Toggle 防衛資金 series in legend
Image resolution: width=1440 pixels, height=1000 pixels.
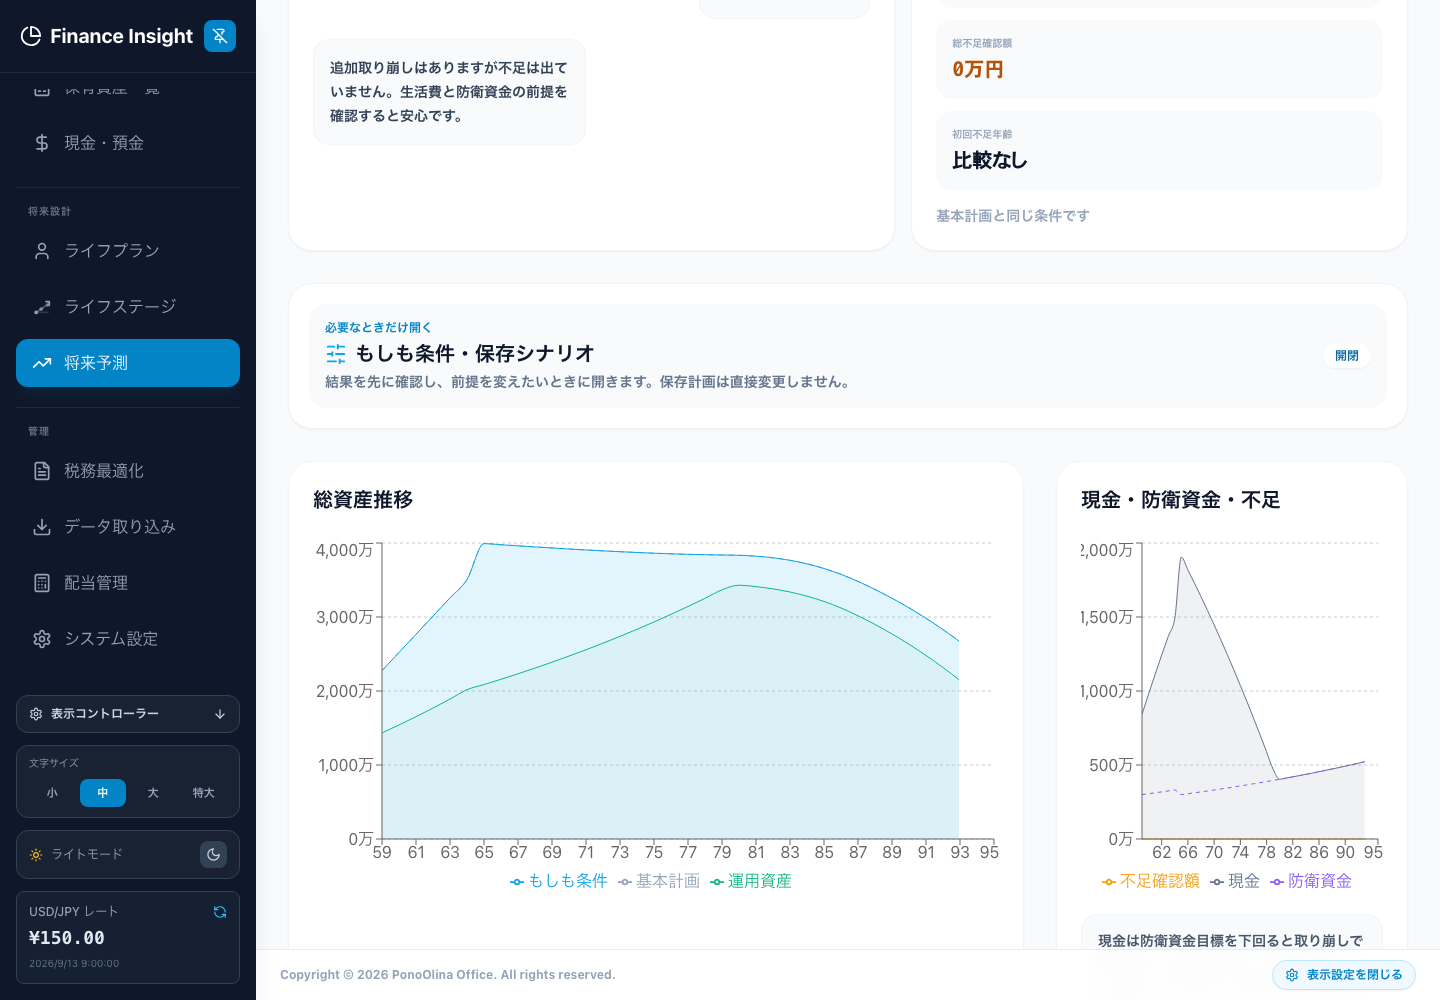pos(1311,881)
